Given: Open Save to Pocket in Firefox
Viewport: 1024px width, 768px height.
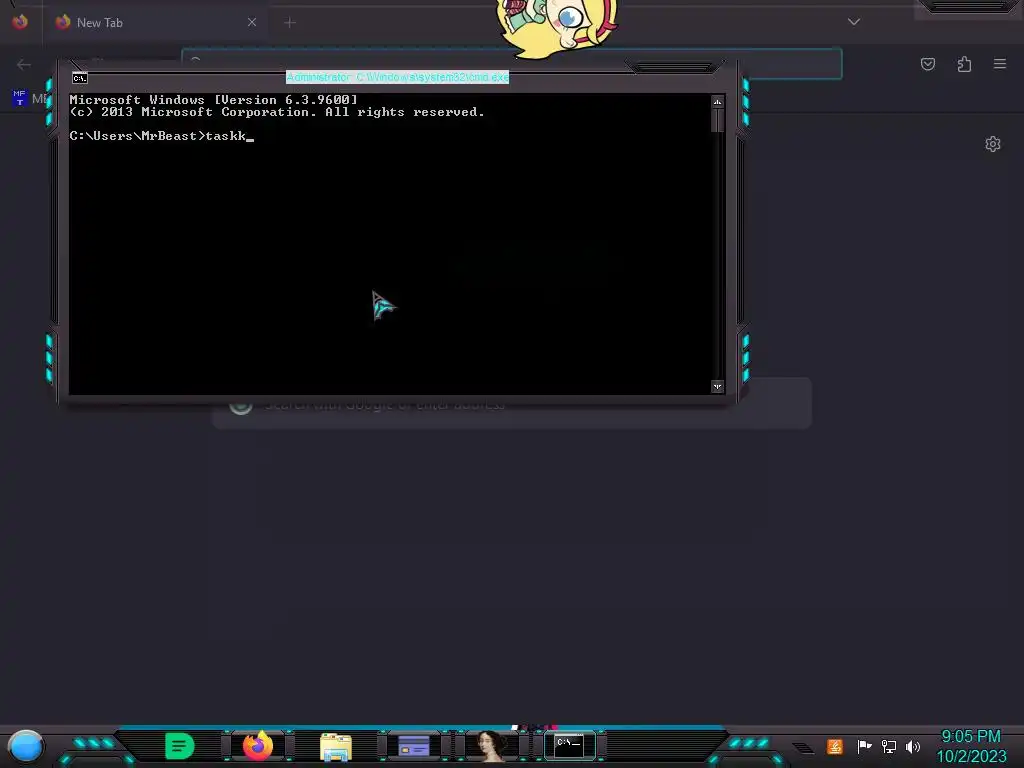Looking at the screenshot, I should 928,64.
